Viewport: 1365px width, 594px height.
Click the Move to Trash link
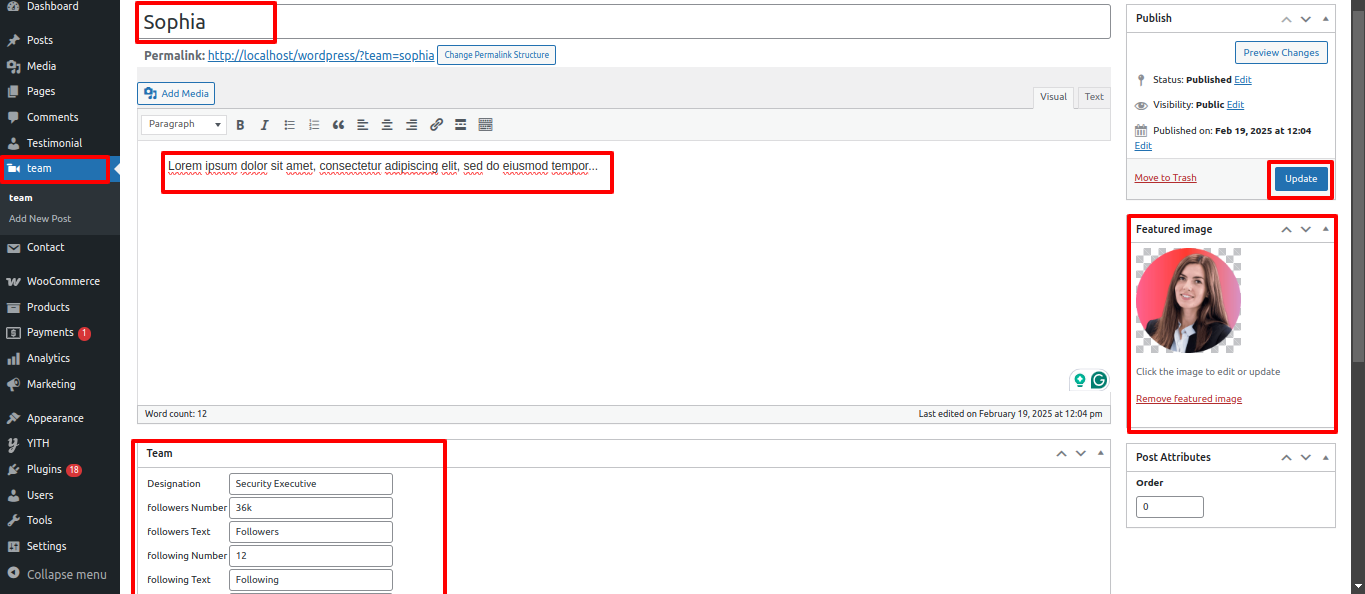point(1165,178)
